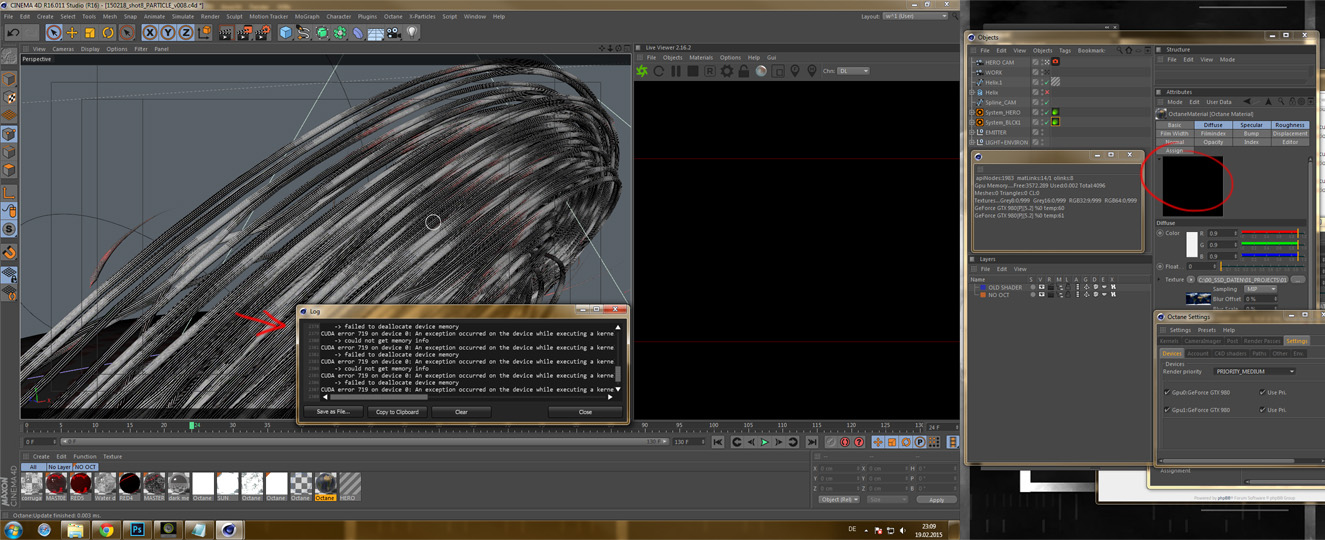
Task: Toggle Gpu1 GeForce GTX 980 checkbox
Action: [1167, 410]
